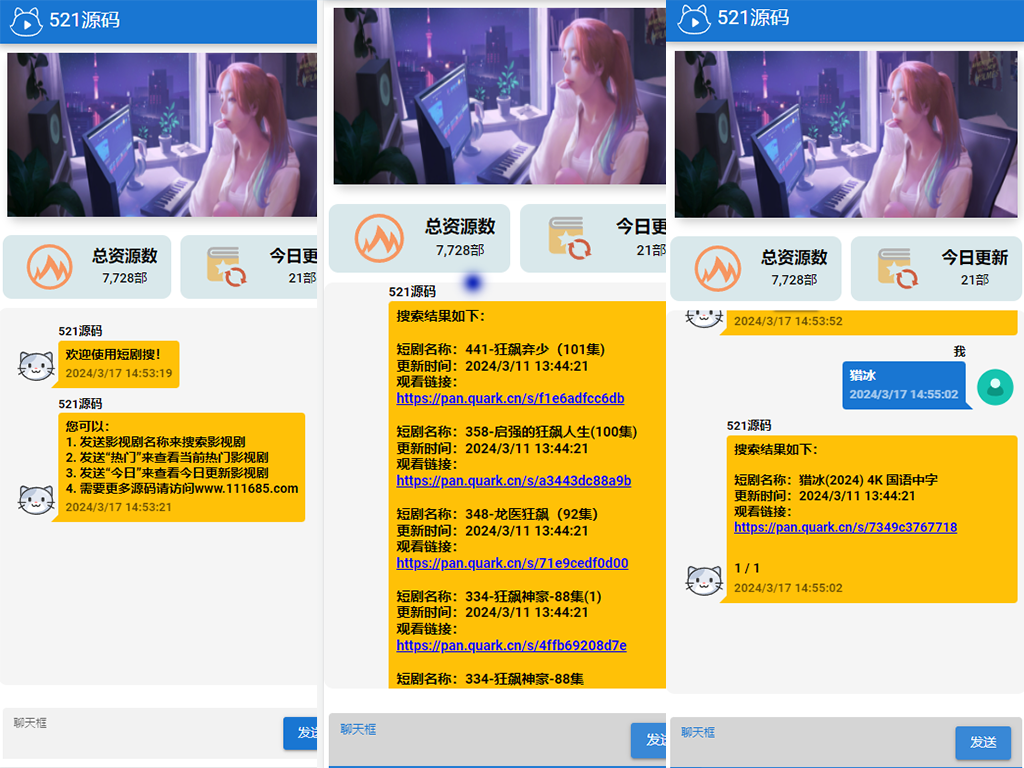Click the 总资源数 7,728部 card in the left screen

(87, 267)
